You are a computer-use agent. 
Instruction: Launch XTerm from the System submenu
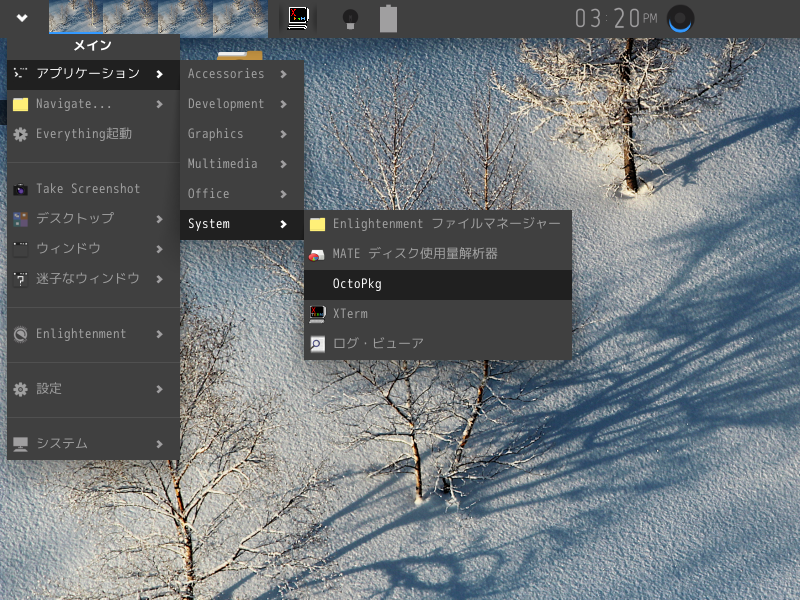pos(438,314)
